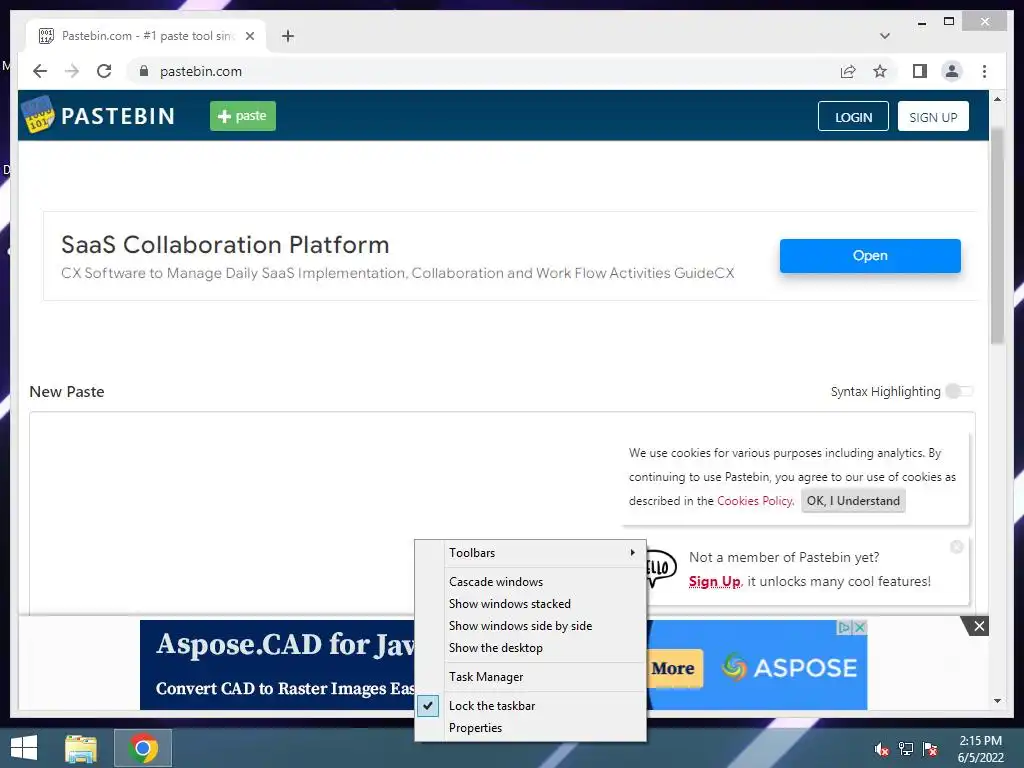1024x768 pixels.
Task: Choose Show windows side by side
Action: (530, 626)
